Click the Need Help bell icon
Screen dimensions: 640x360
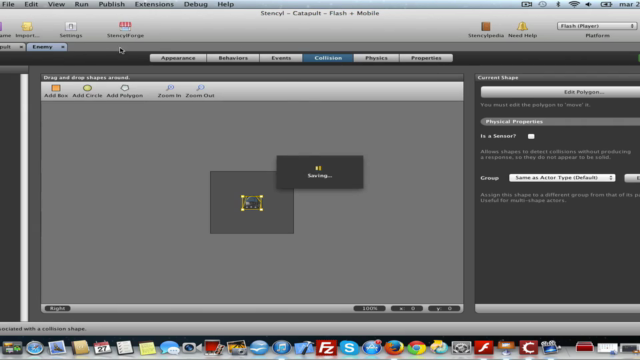coord(522,29)
